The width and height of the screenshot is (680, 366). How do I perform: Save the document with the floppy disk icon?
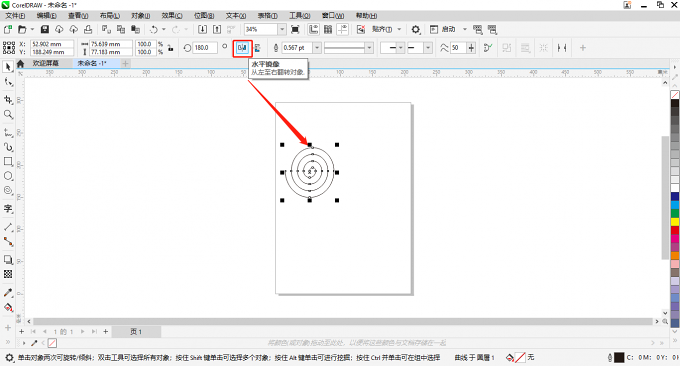pyautogui.click(x=45, y=29)
